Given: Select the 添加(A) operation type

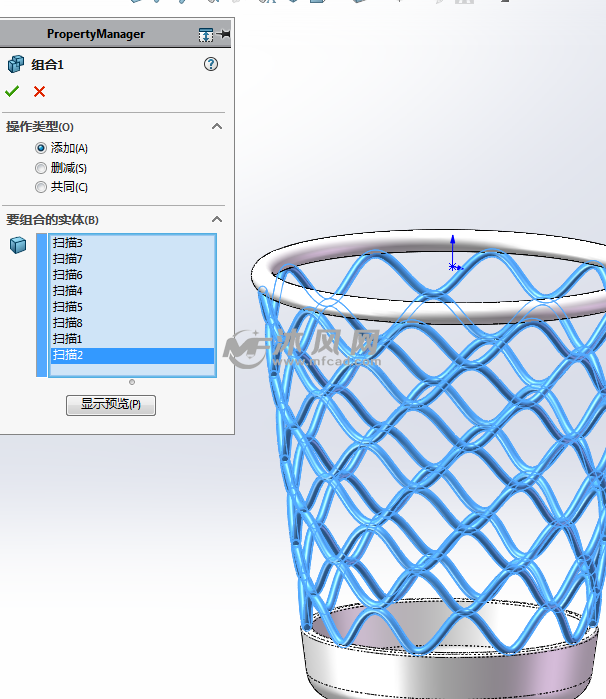Looking at the screenshot, I should pos(41,148).
